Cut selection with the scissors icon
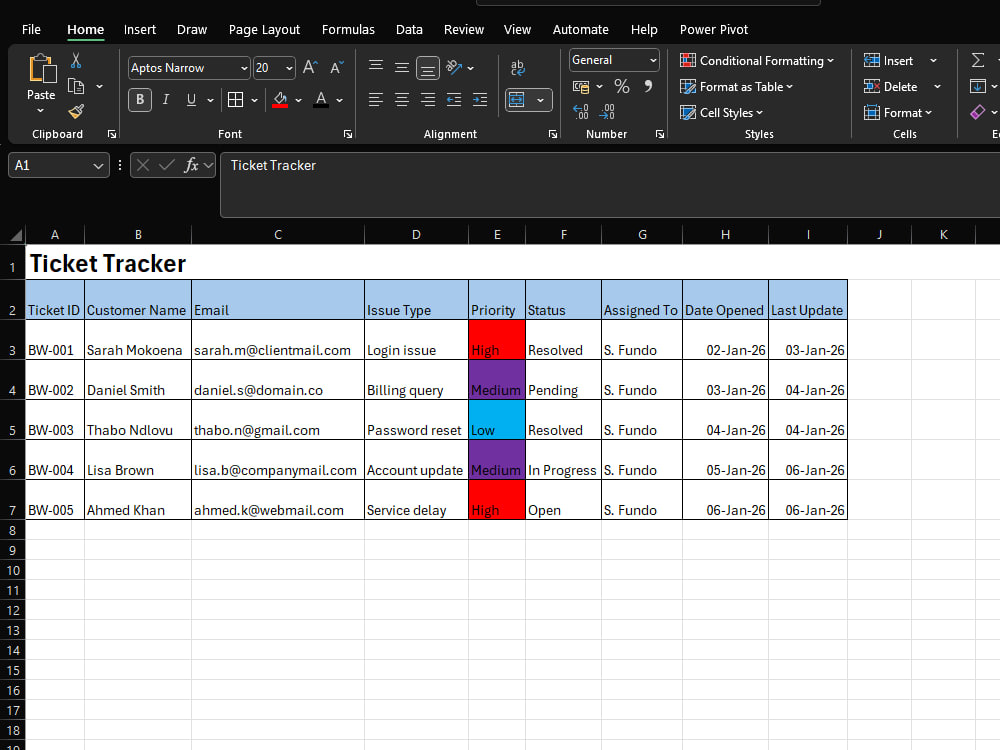Viewport: 1000px width, 750px height. point(76,61)
